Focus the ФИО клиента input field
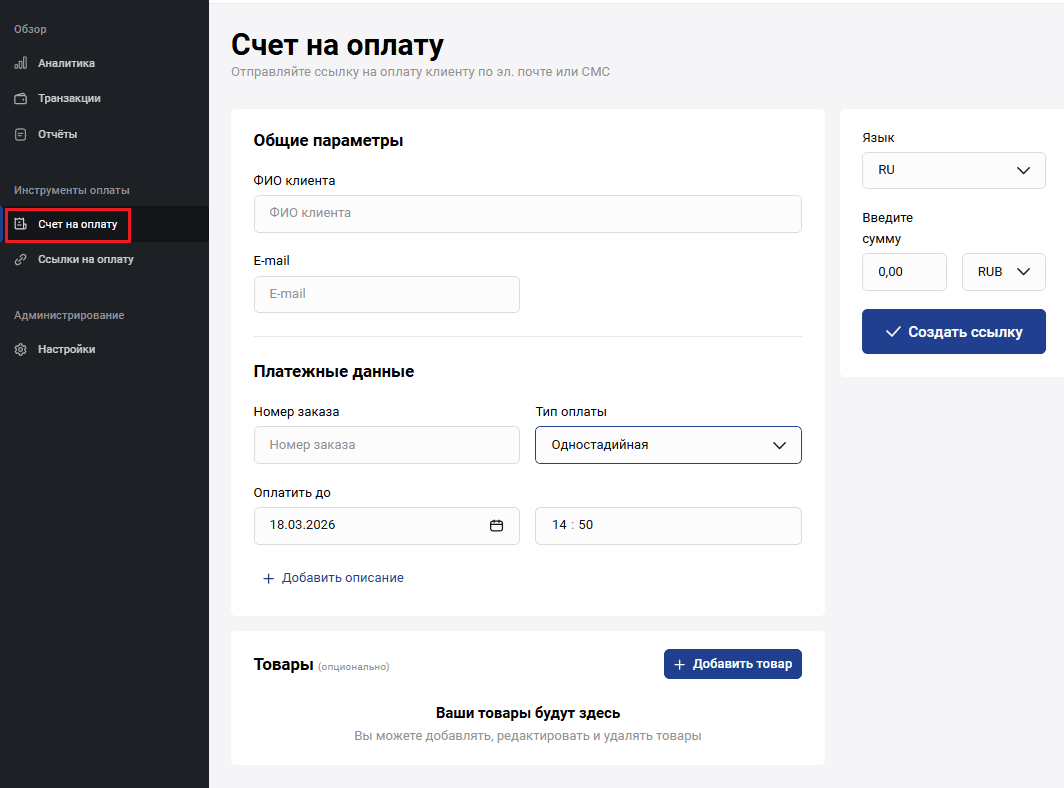This screenshot has width=1064, height=788. point(527,214)
